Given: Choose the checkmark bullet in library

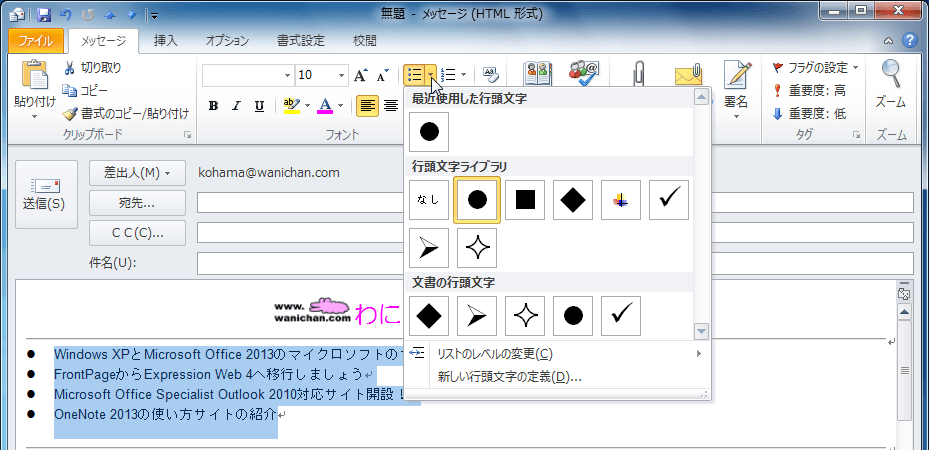Looking at the screenshot, I should (669, 200).
